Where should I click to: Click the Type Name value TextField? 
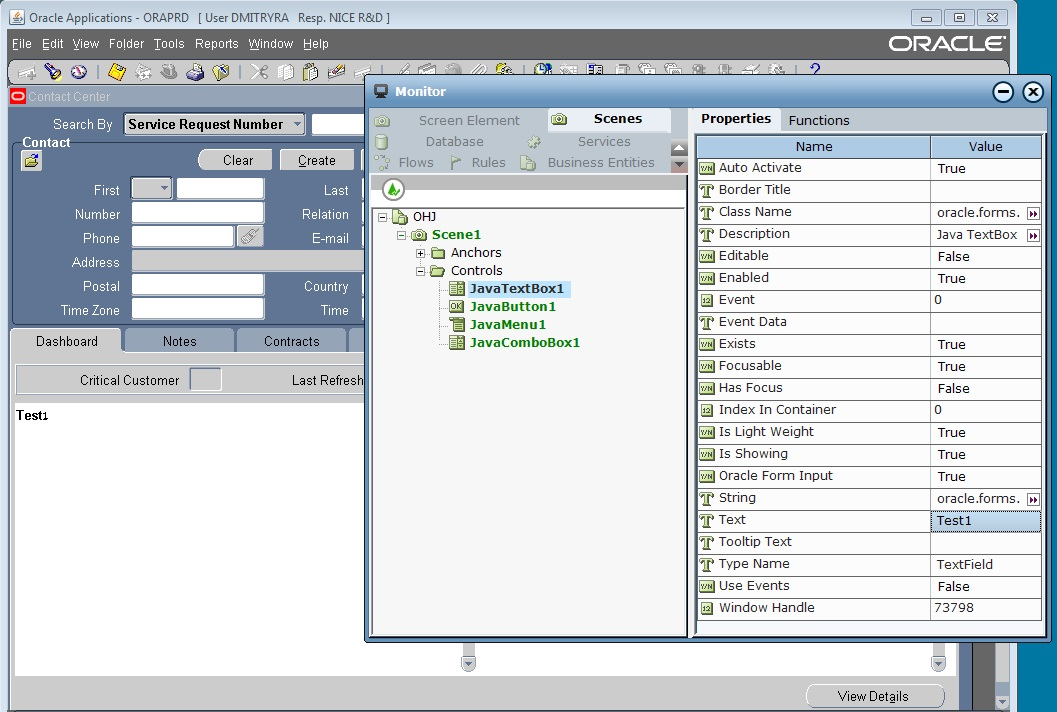986,564
